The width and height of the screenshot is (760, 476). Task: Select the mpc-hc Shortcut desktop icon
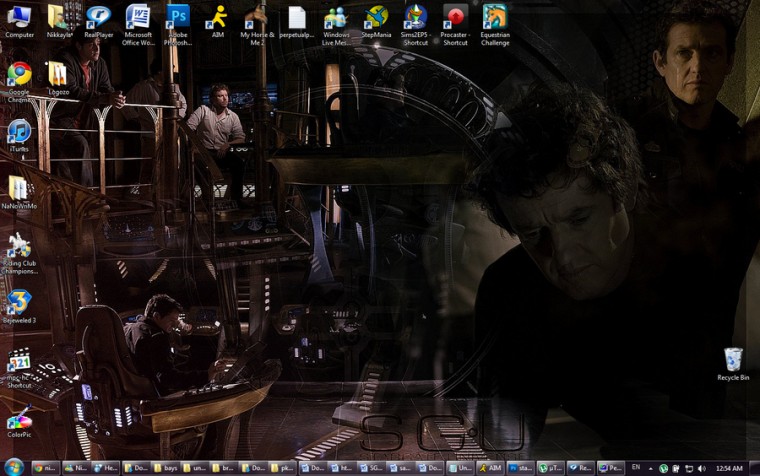coord(19,368)
